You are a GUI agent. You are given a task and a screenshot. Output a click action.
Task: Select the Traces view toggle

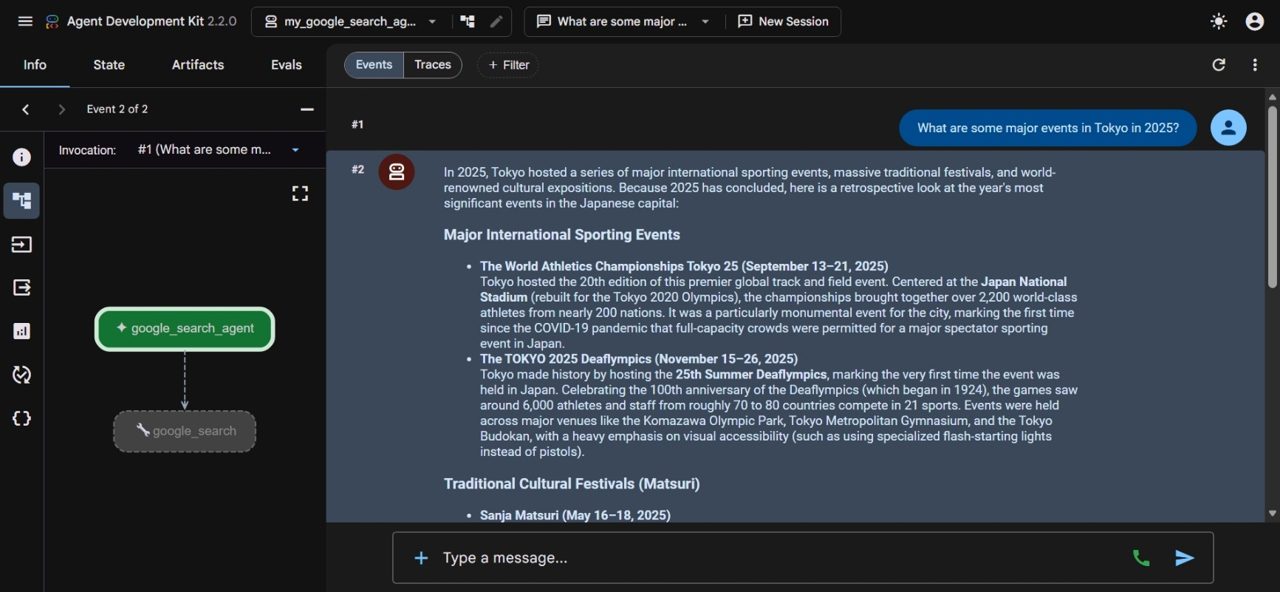pyautogui.click(x=433, y=65)
